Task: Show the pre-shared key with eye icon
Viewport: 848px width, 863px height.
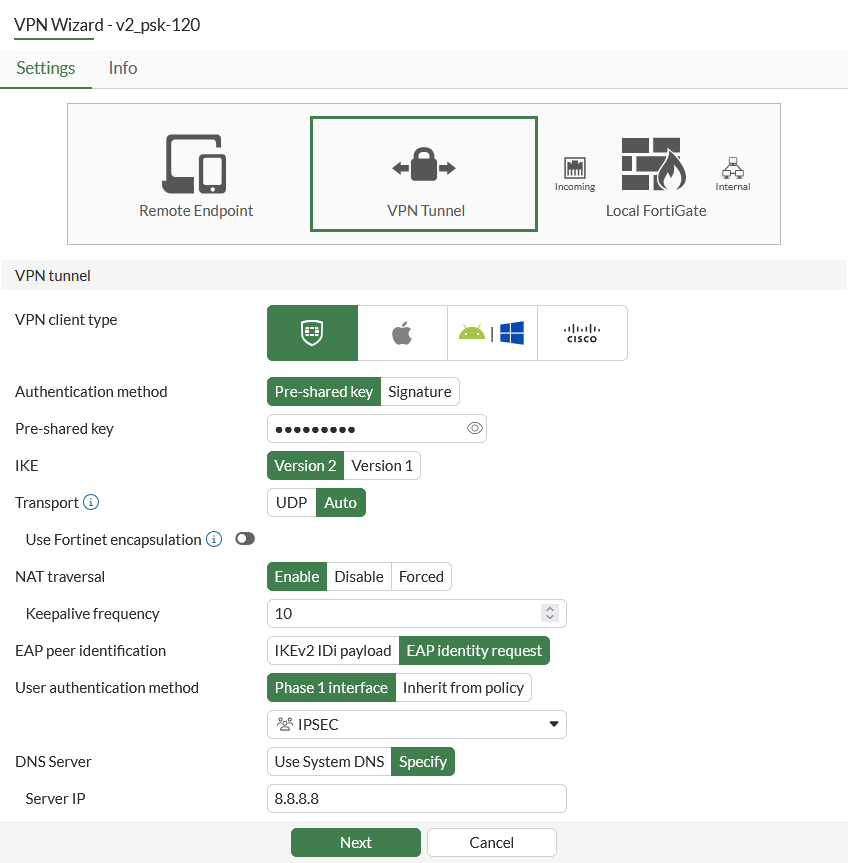Action: [x=474, y=428]
